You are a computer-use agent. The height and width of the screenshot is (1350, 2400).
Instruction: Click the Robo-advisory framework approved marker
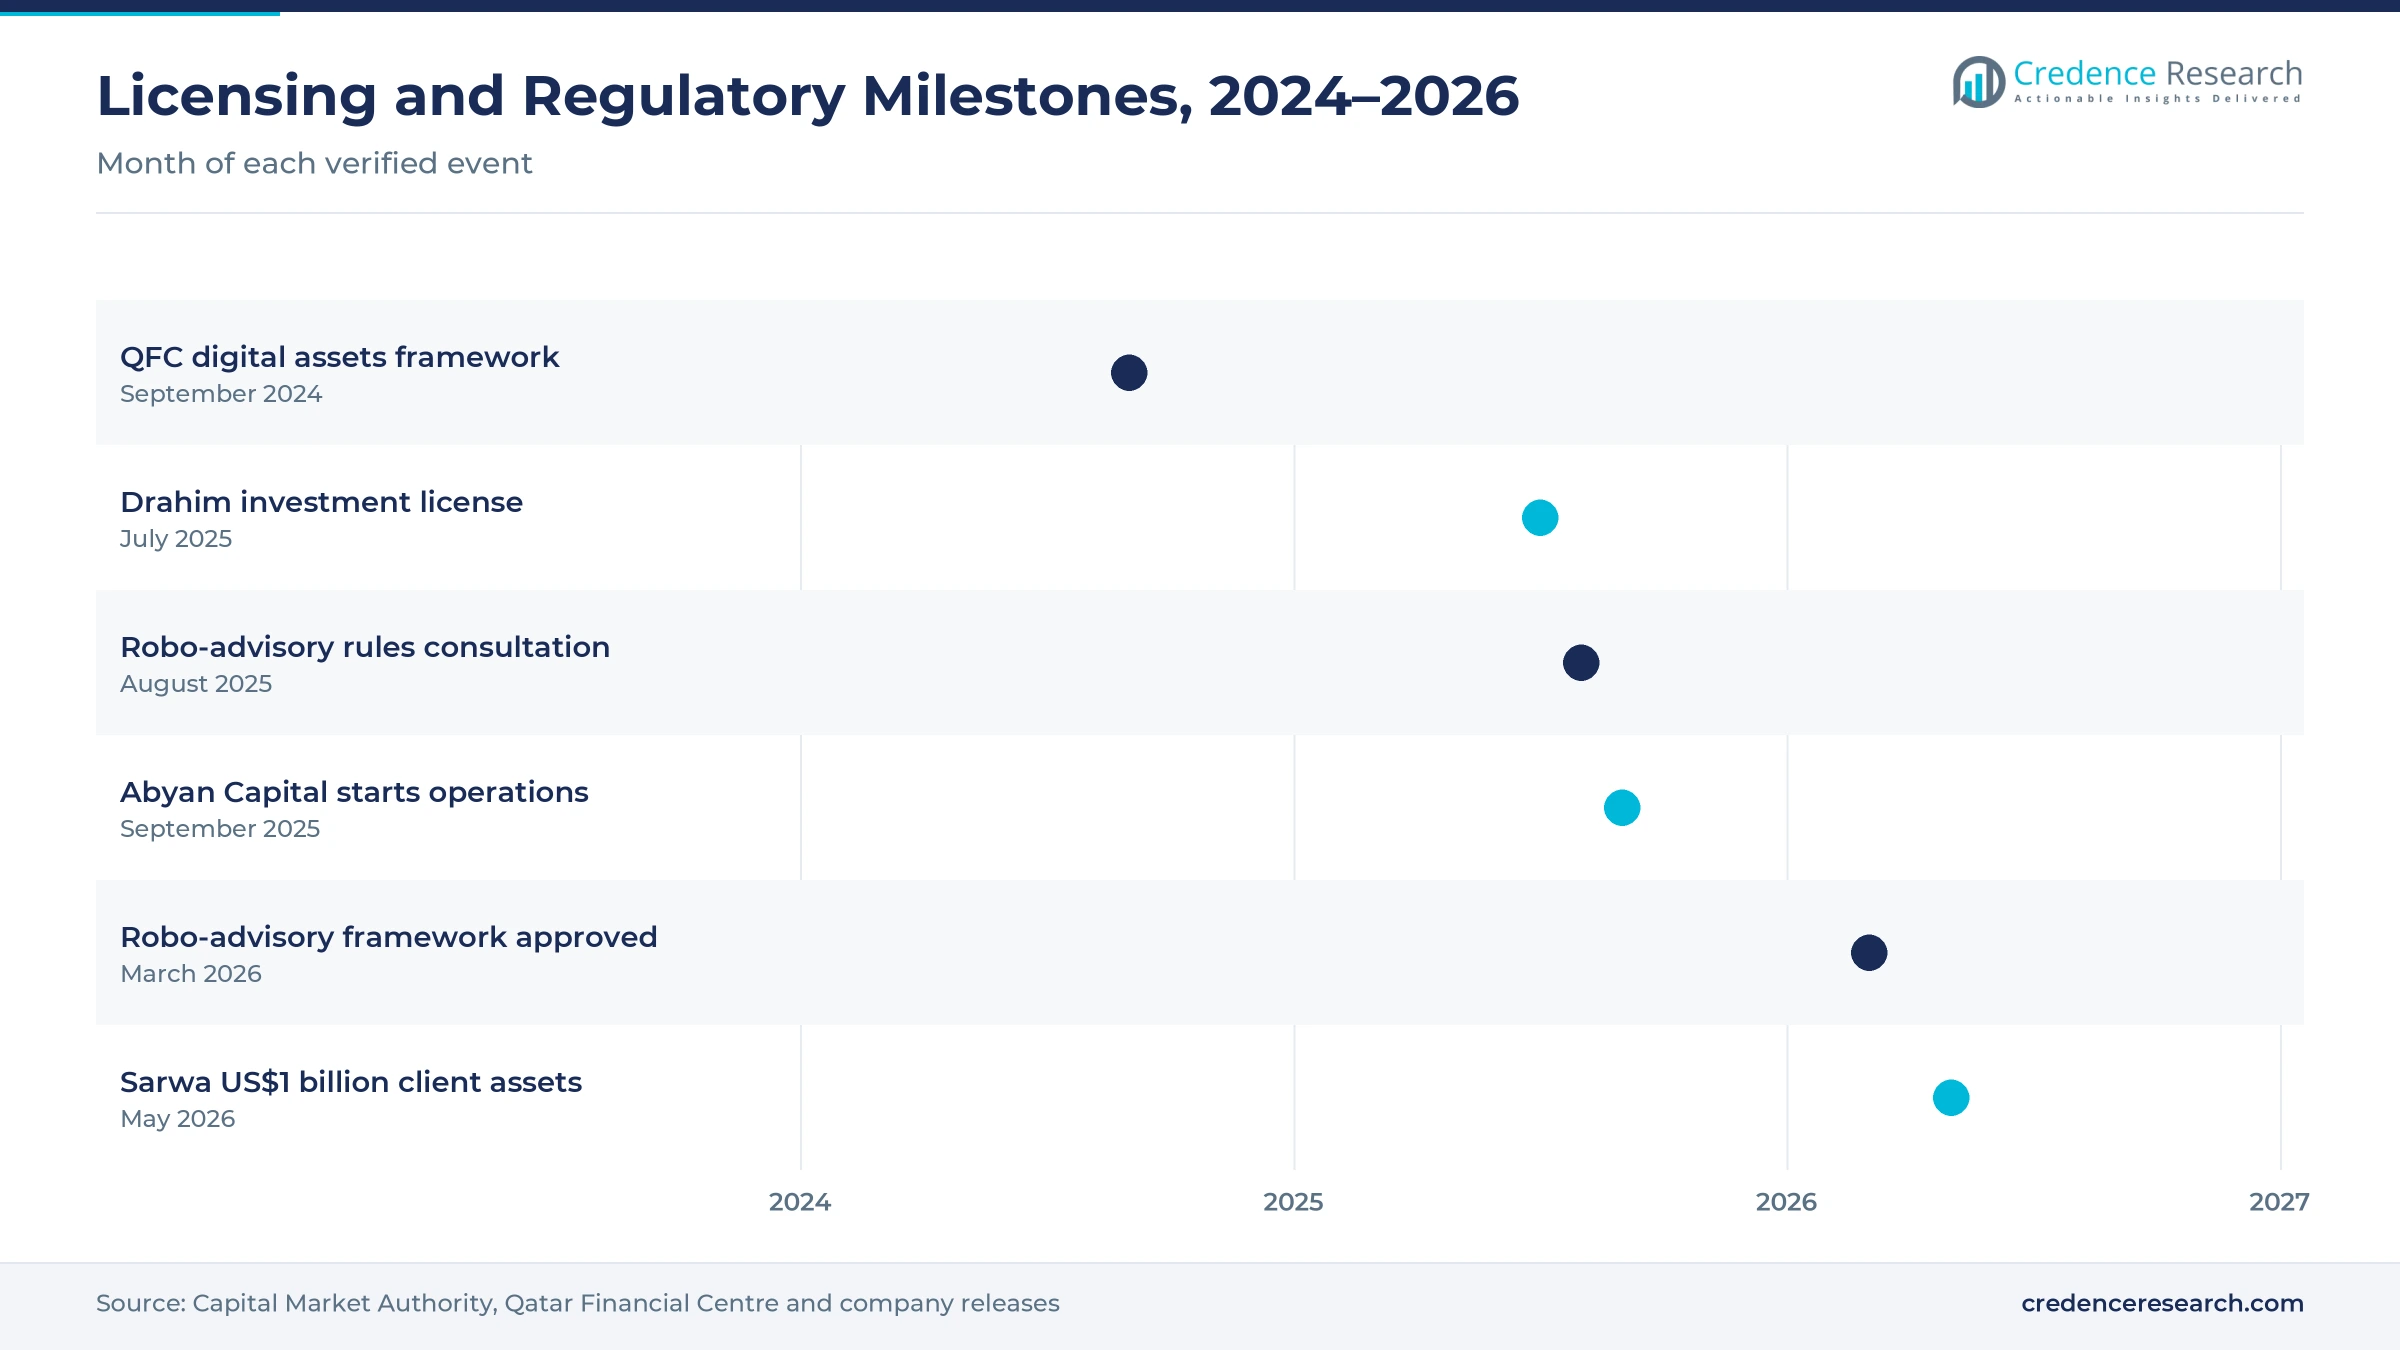pyautogui.click(x=1869, y=953)
